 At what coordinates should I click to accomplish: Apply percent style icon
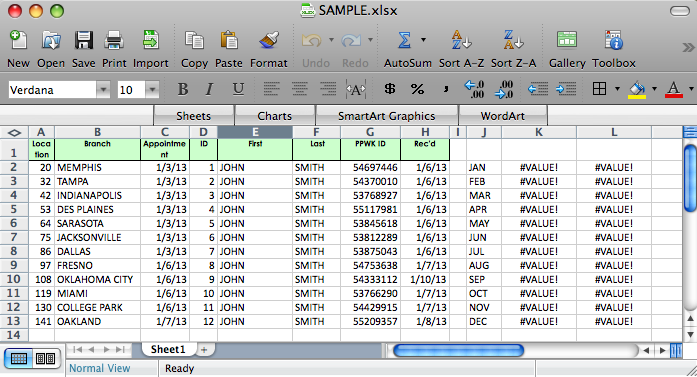tap(417, 89)
